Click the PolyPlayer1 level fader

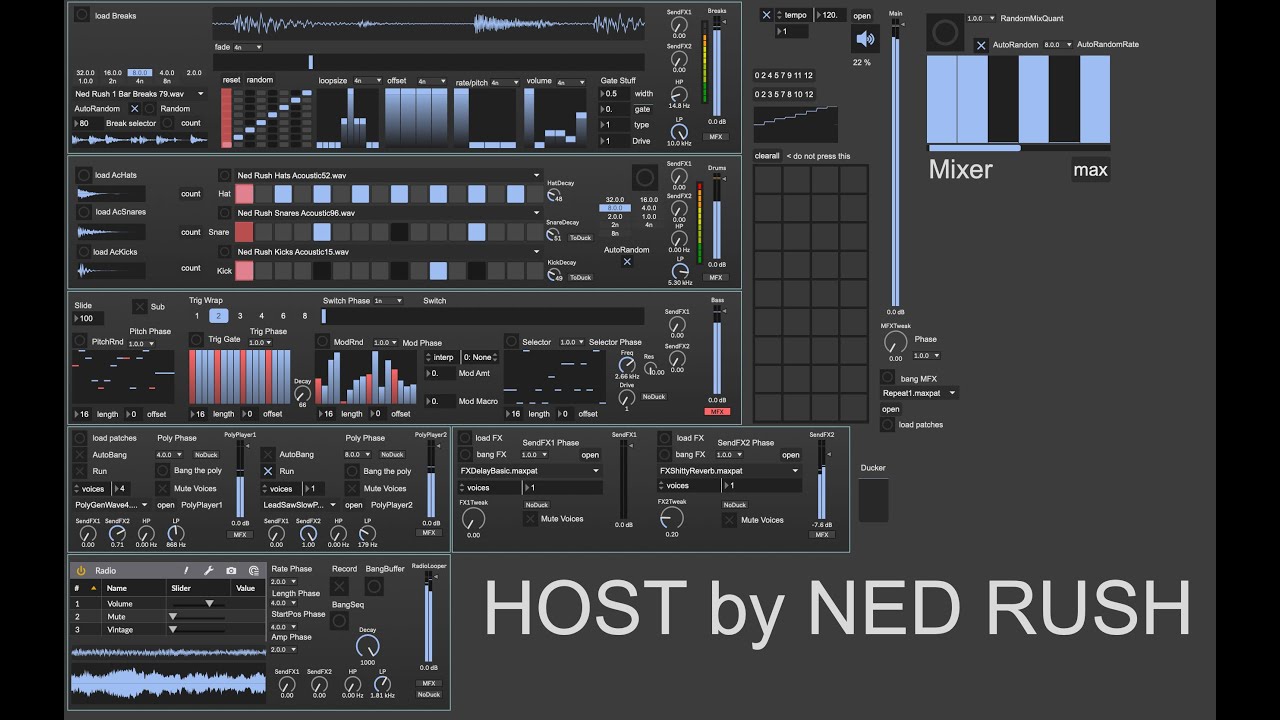tap(240, 478)
